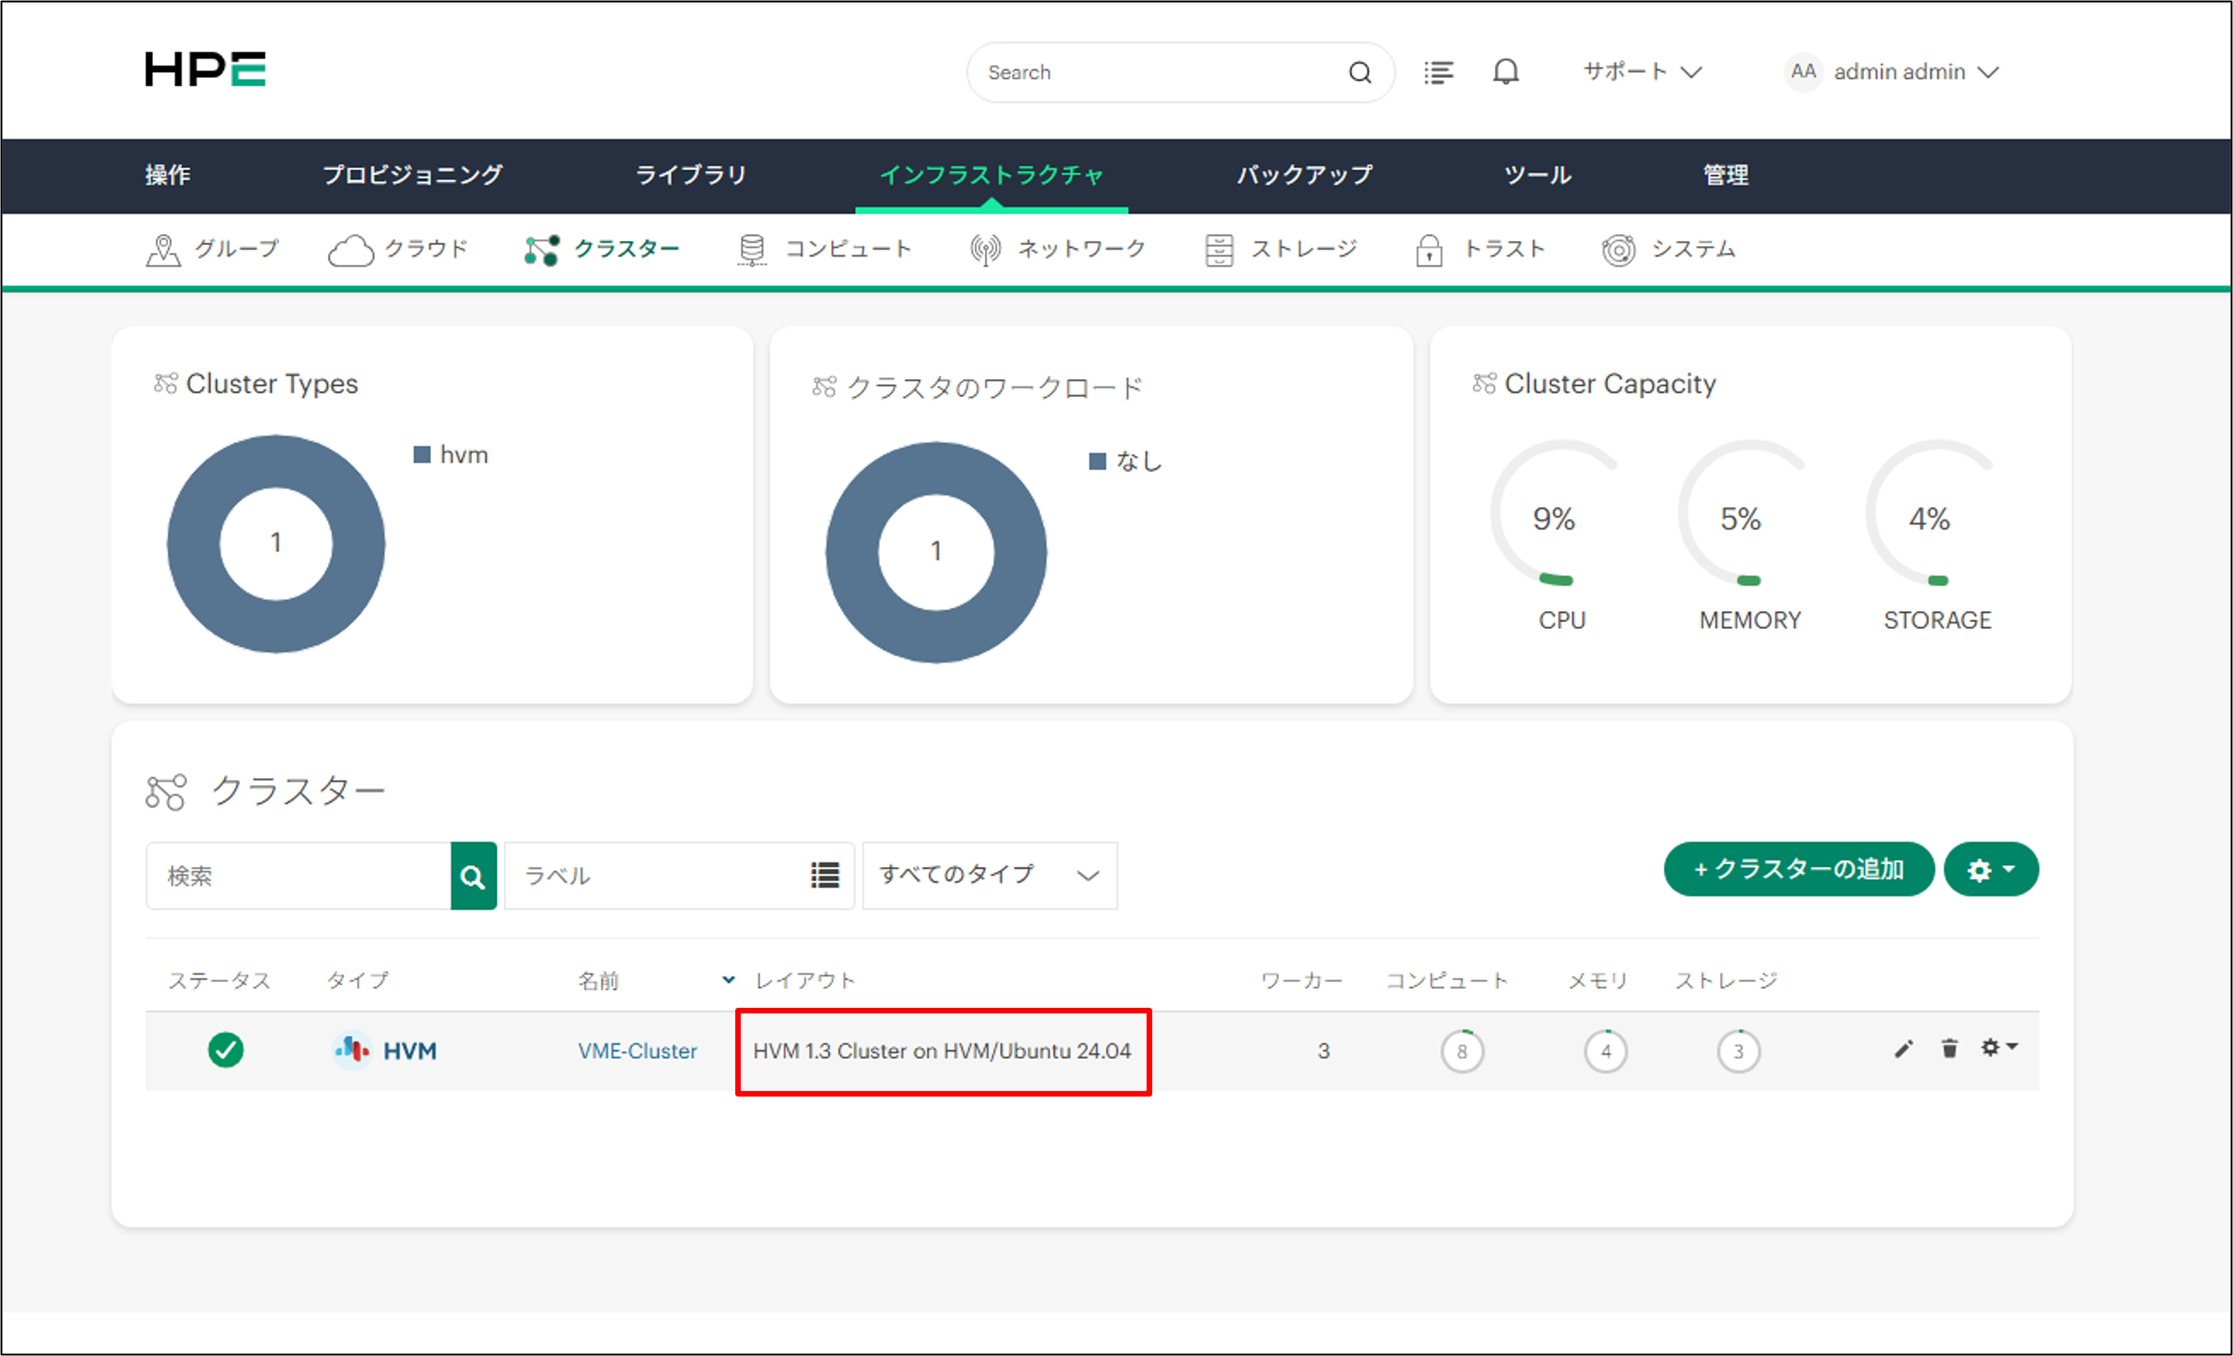Click the magnifier icon in top Search box
The height and width of the screenshot is (1356, 2233).
[1359, 72]
